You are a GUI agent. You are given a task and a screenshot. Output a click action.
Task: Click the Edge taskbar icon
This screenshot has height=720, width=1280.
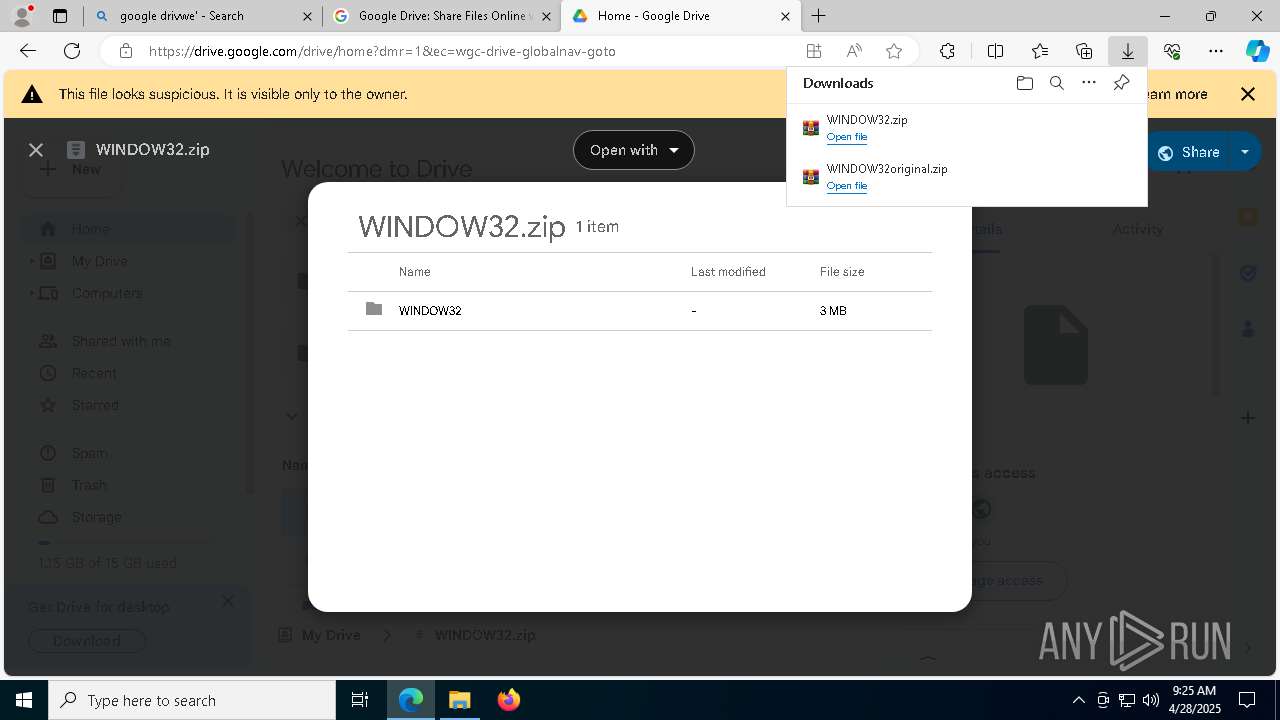pyautogui.click(x=411, y=700)
